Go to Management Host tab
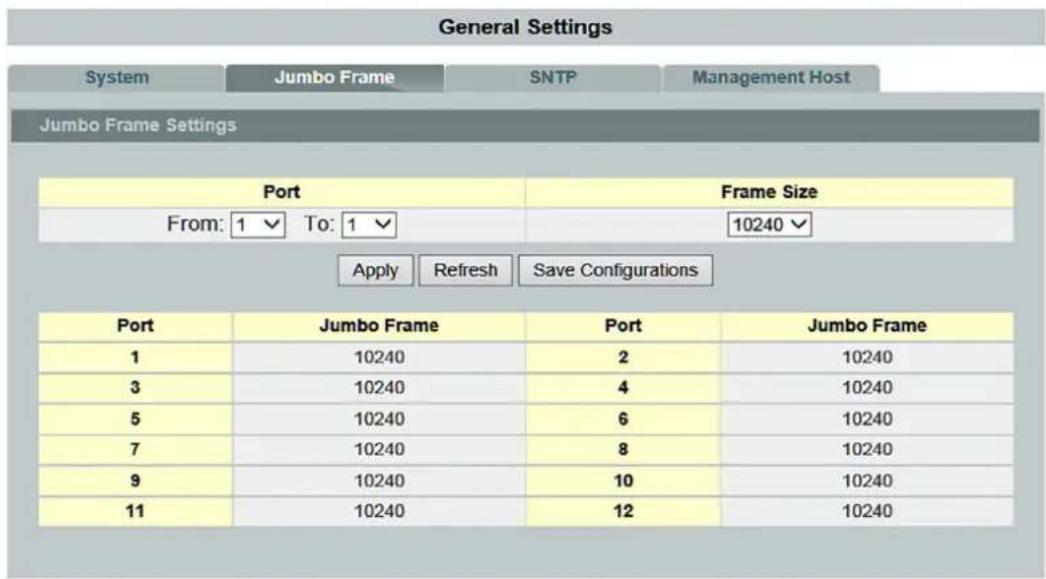This screenshot has height=579, width=1046. pyautogui.click(x=771, y=78)
